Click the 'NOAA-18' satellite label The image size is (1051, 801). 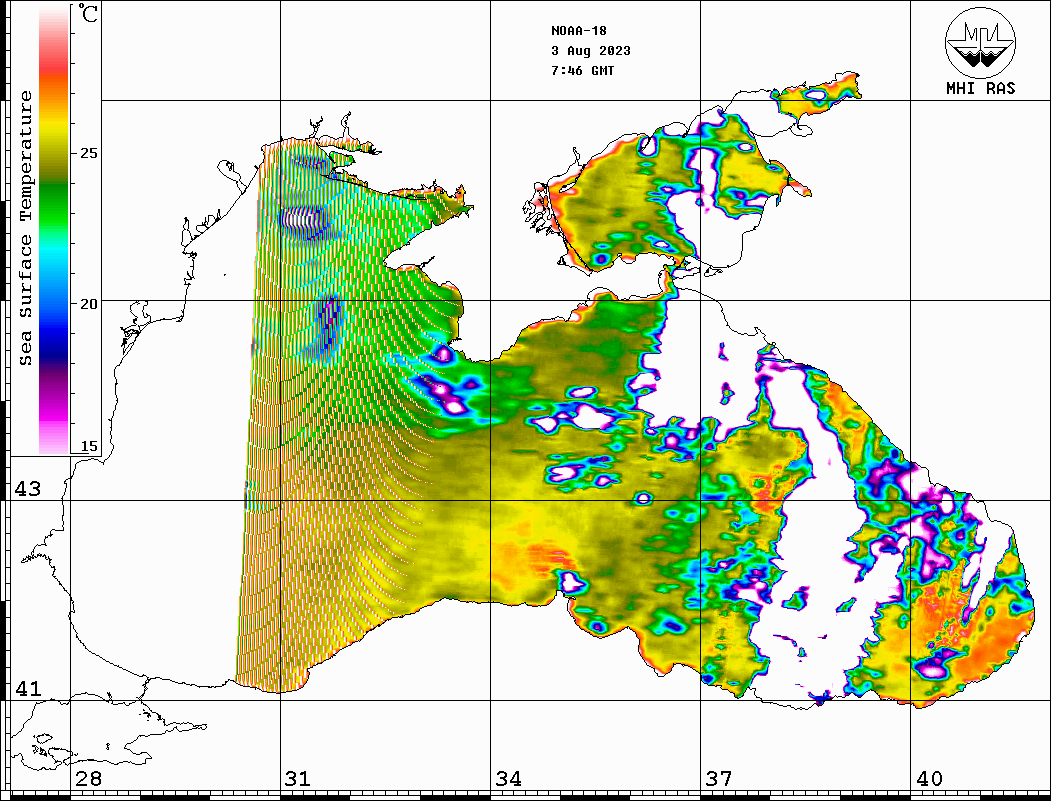tap(579, 31)
